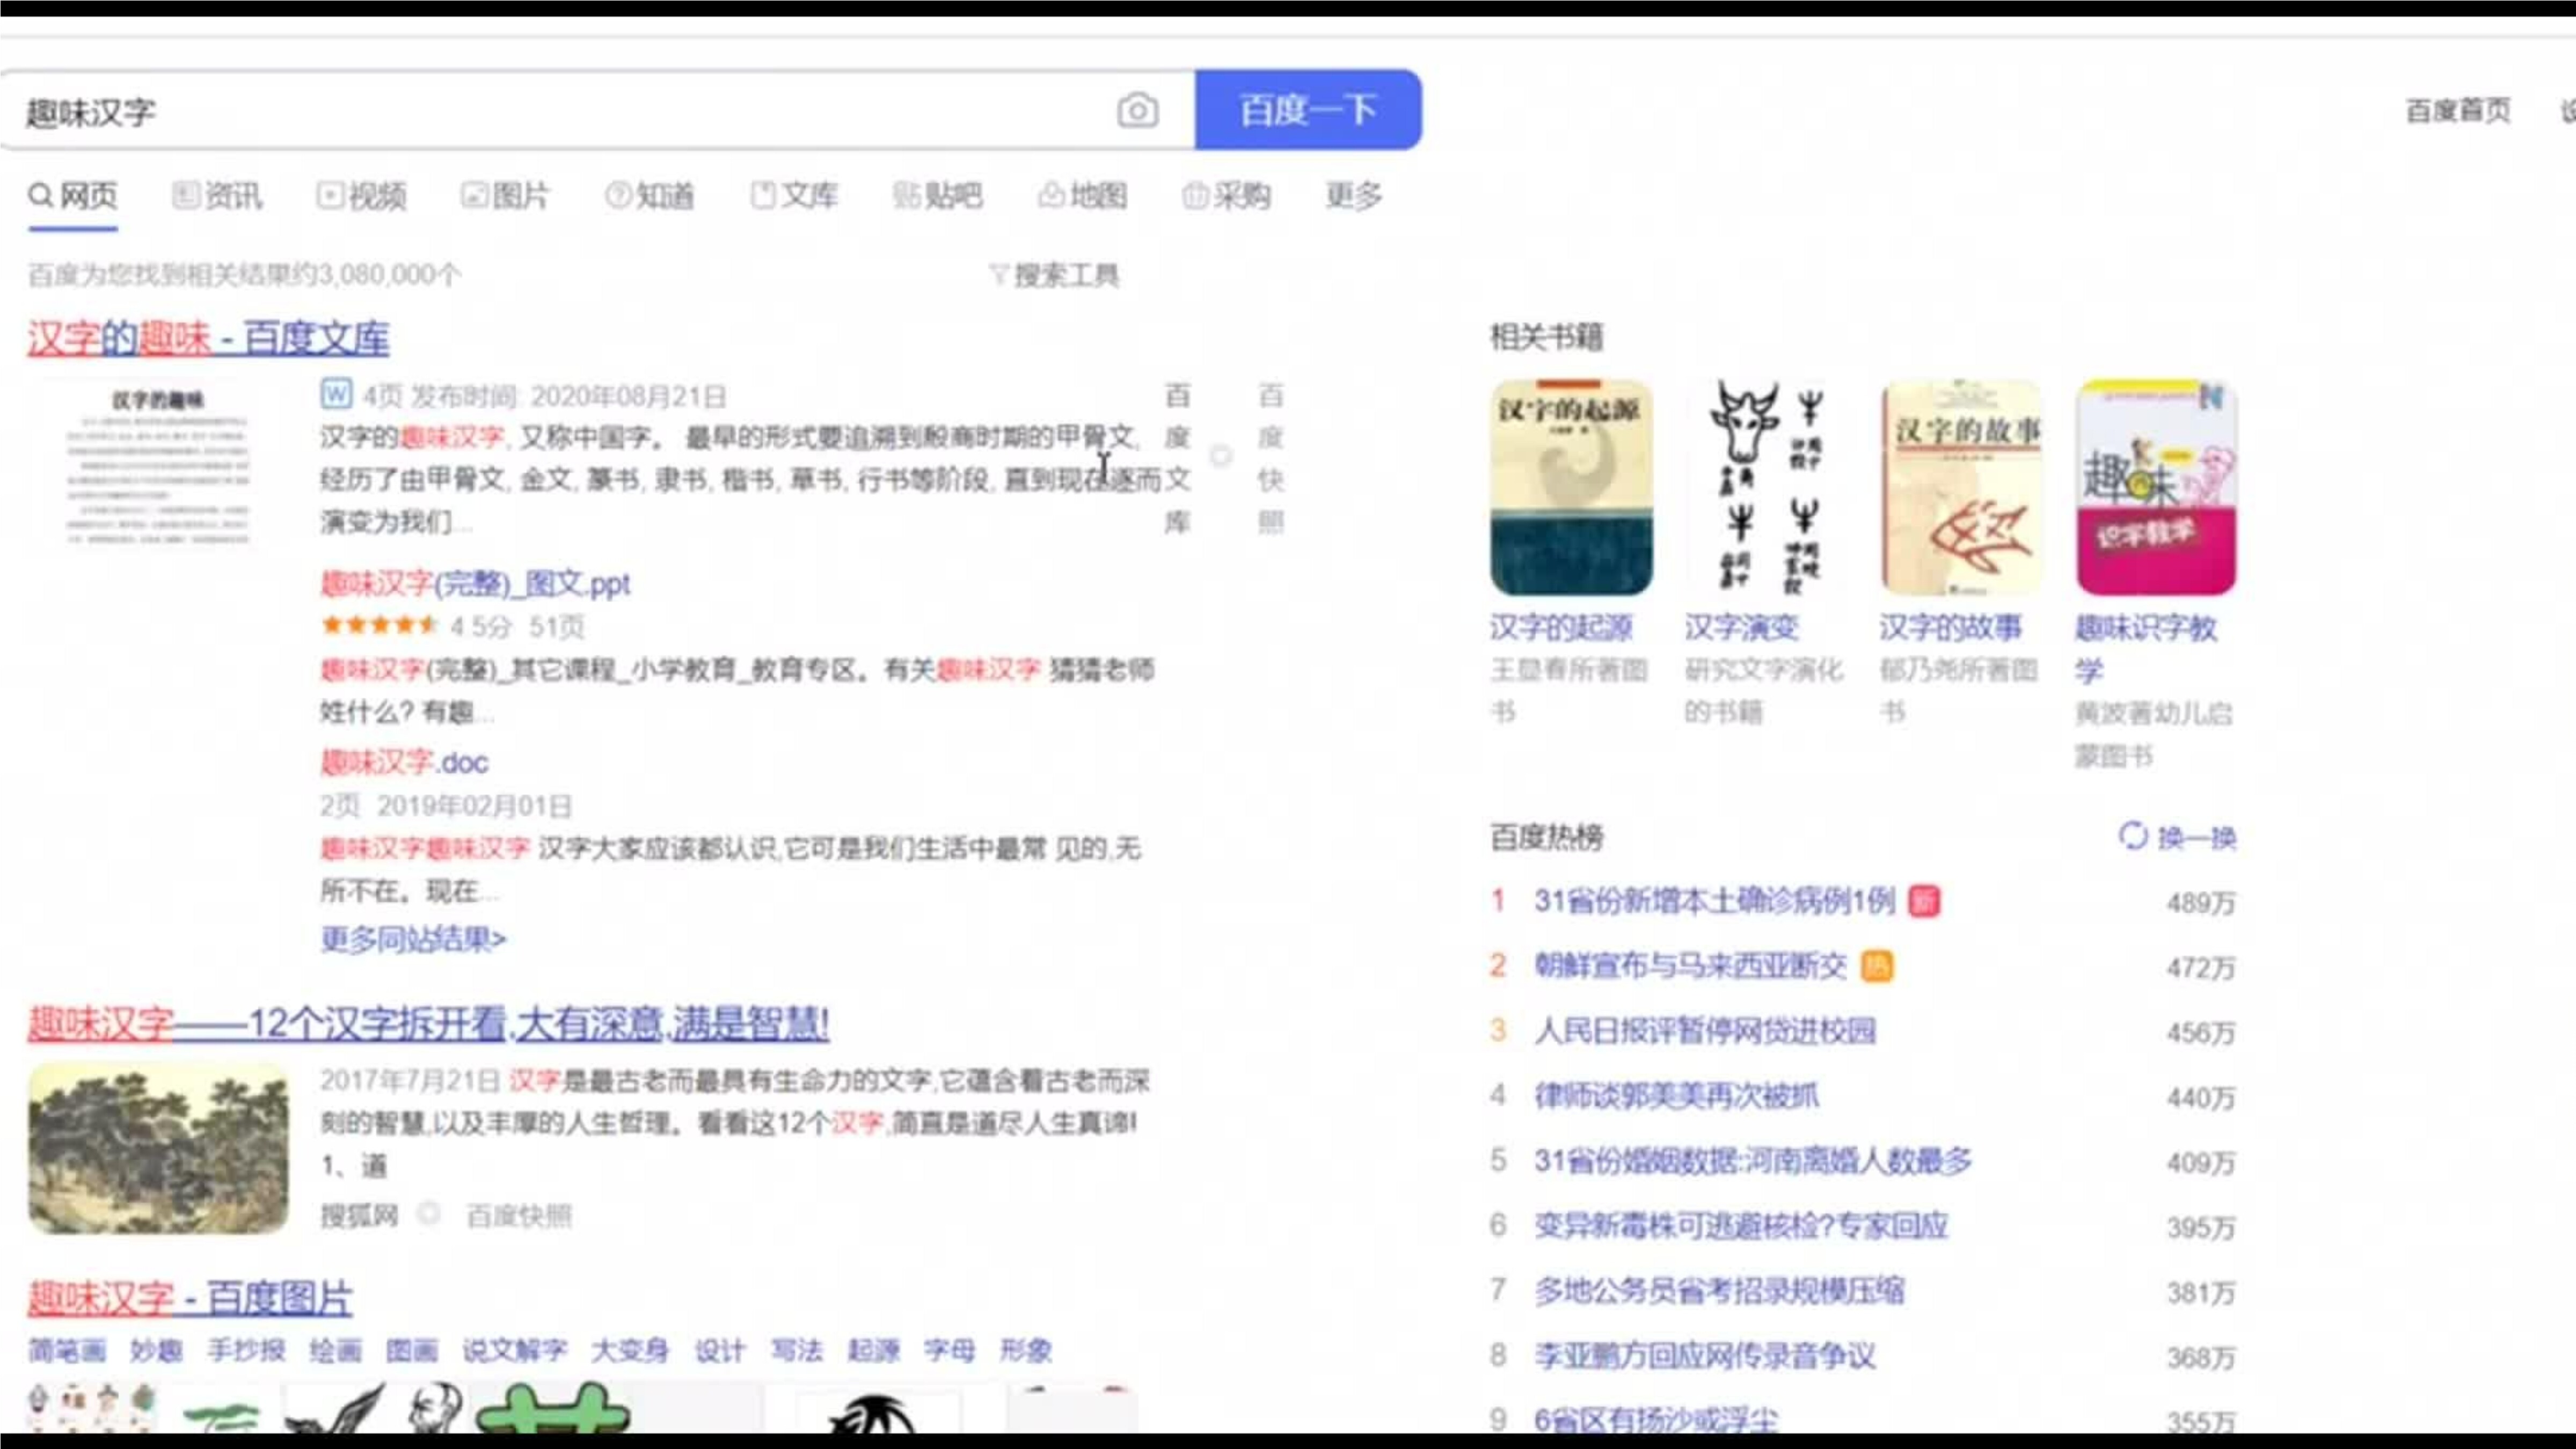
Task: Go to 百度首页 link
Action: pos(2458,110)
